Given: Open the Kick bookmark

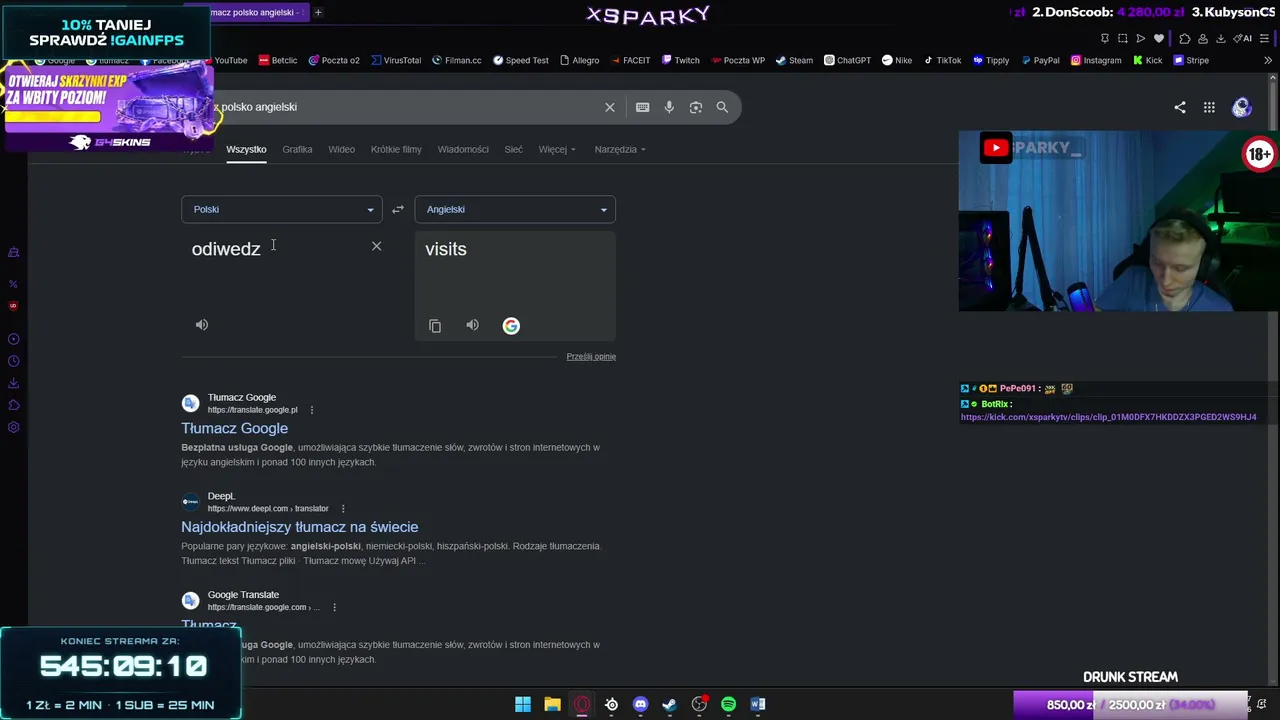Looking at the screenshot, I should (x=1147, y=60).
